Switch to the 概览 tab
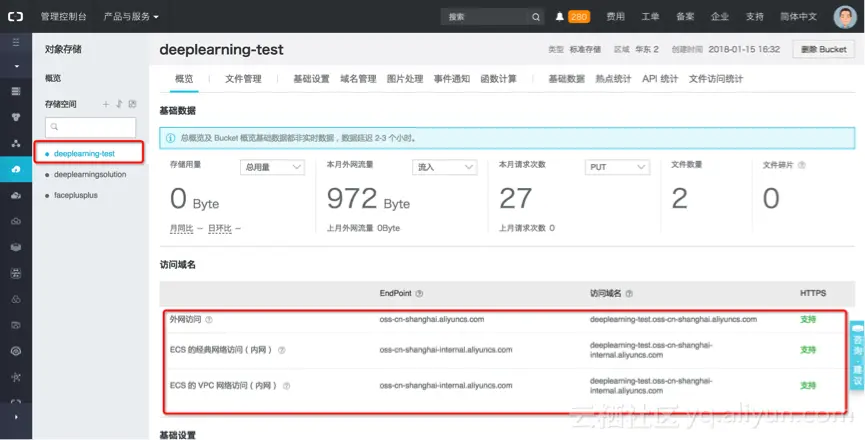The width and height of the screenshot is (865, 440). (x=184, y=79)
